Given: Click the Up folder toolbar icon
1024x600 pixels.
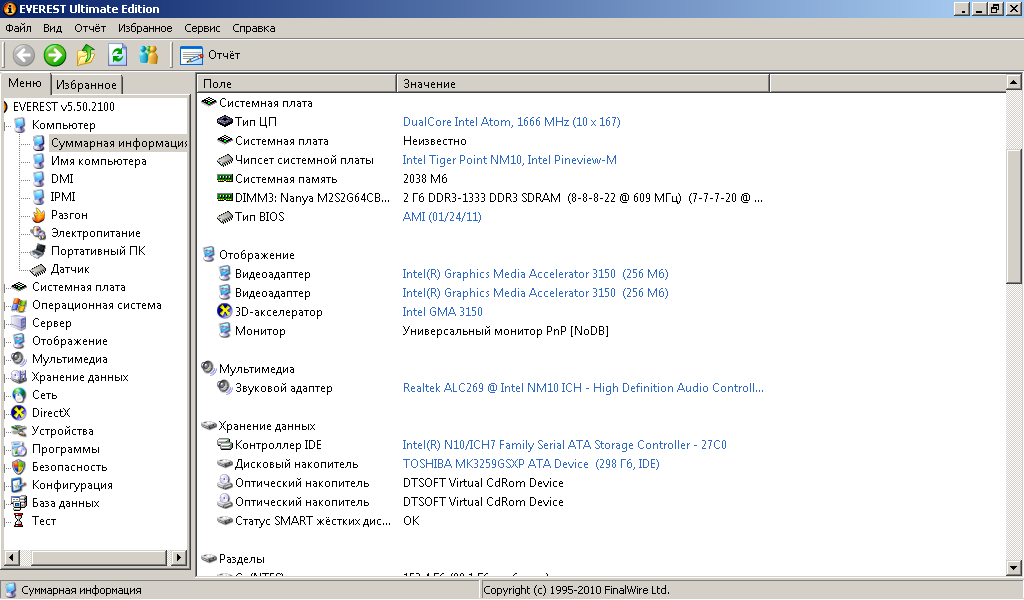Looking at the screenshot, I should pyautogui.click(x=86, y=55).
